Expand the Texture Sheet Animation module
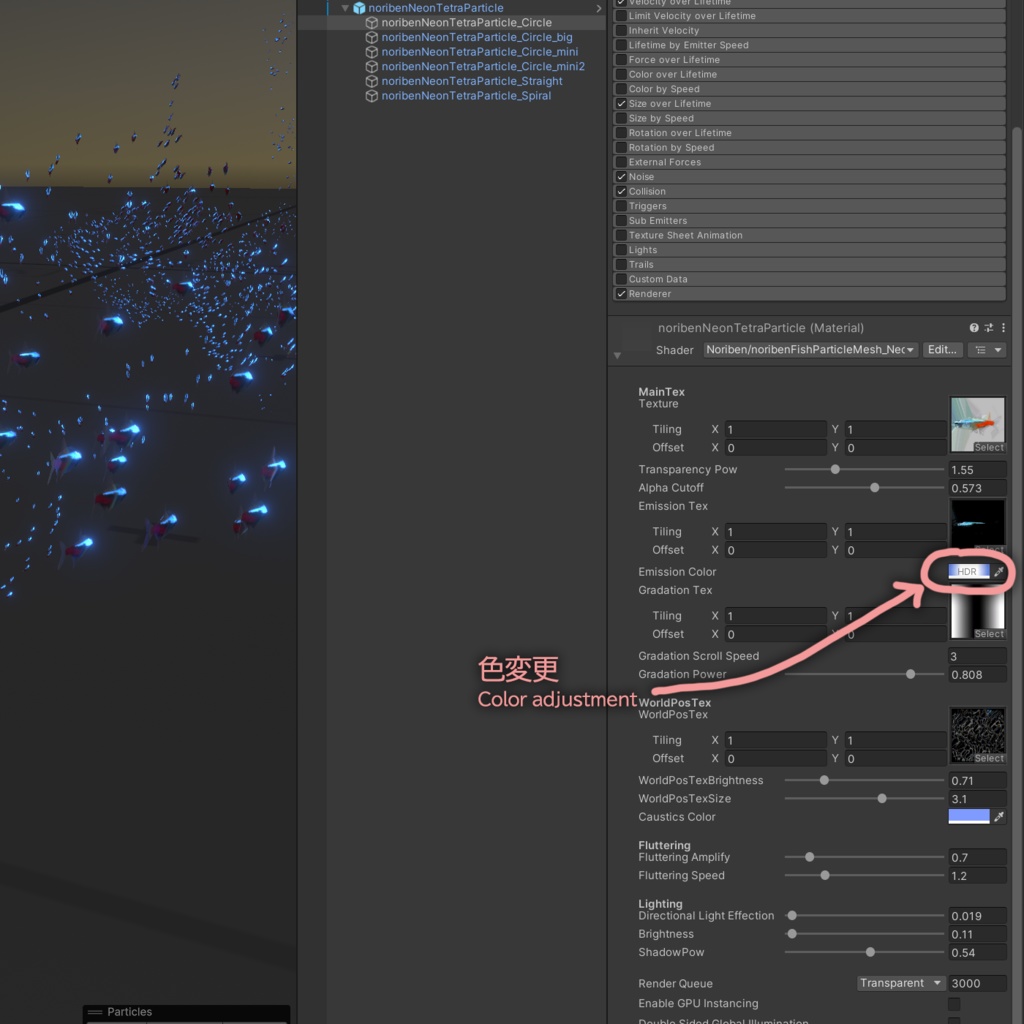 pyautogui.click(x=809, y=235)
